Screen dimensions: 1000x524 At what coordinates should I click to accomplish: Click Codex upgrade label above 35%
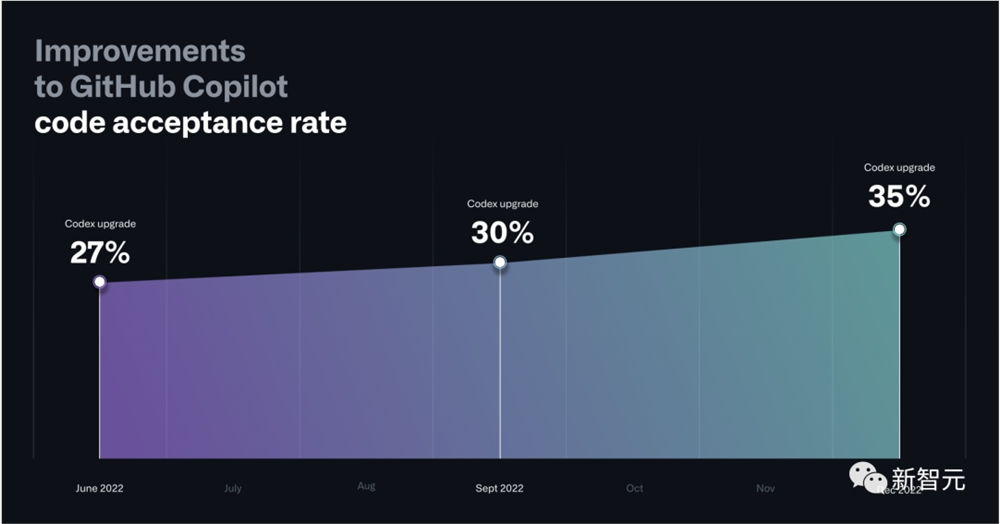899,168
